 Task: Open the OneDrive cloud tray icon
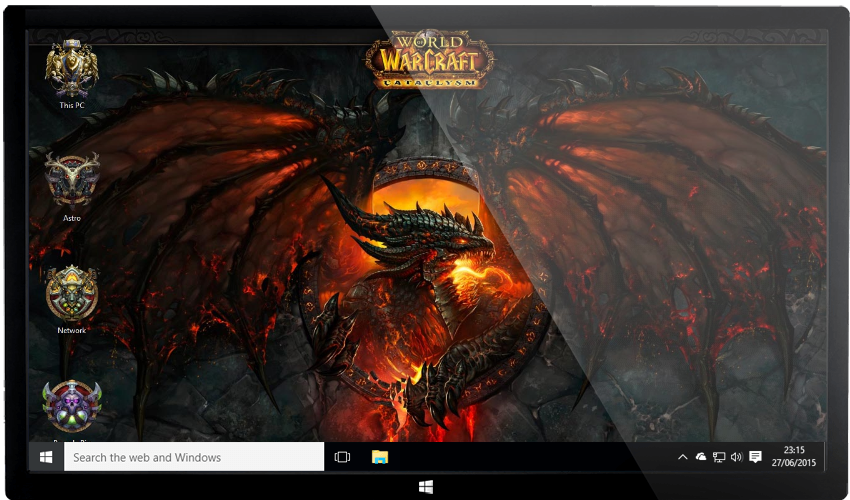(x=701, y=457)
